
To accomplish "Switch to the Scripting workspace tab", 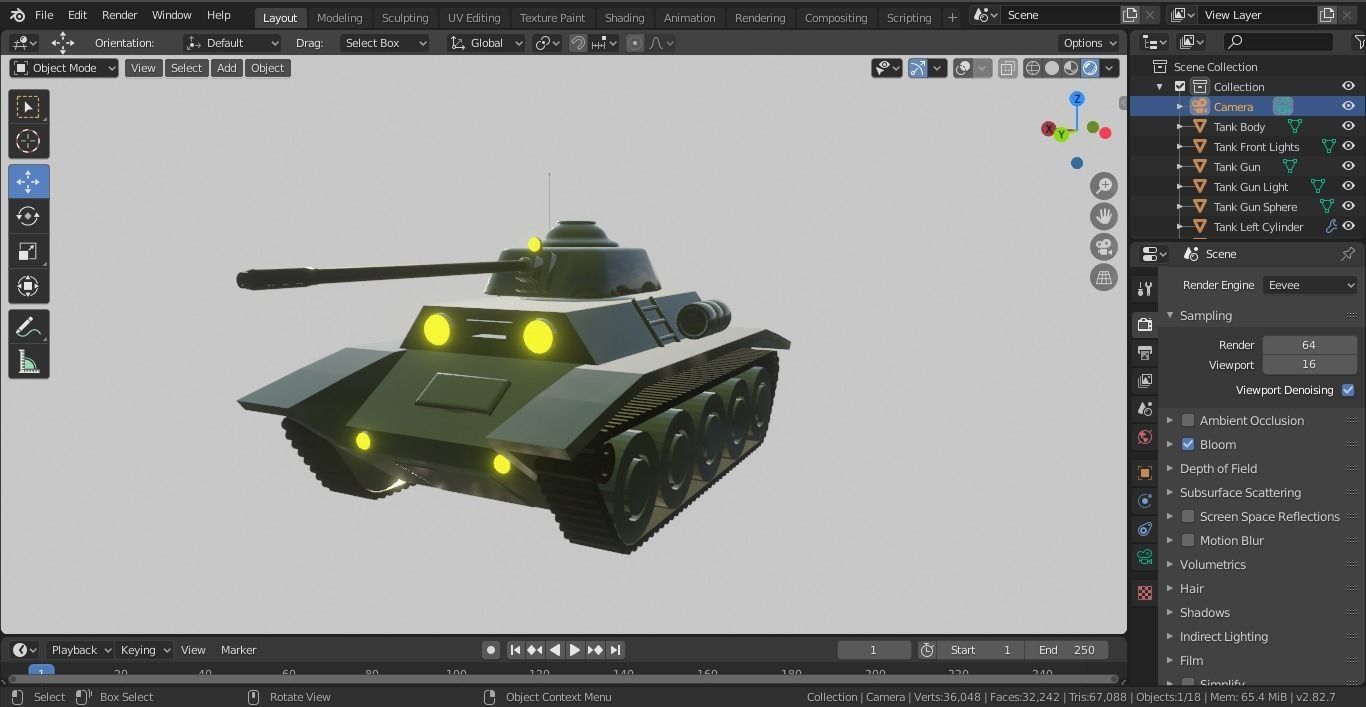I will pos(909,17).
